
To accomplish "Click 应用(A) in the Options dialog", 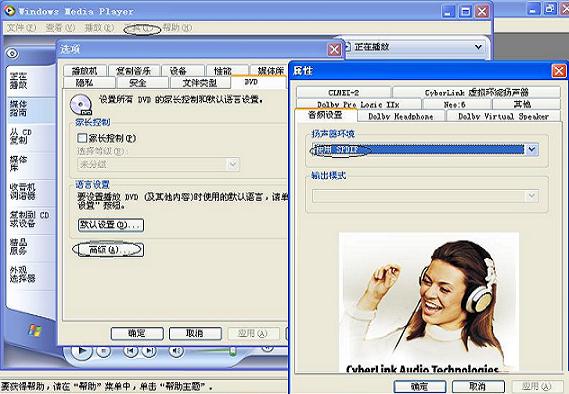I will tap(253, 333).
